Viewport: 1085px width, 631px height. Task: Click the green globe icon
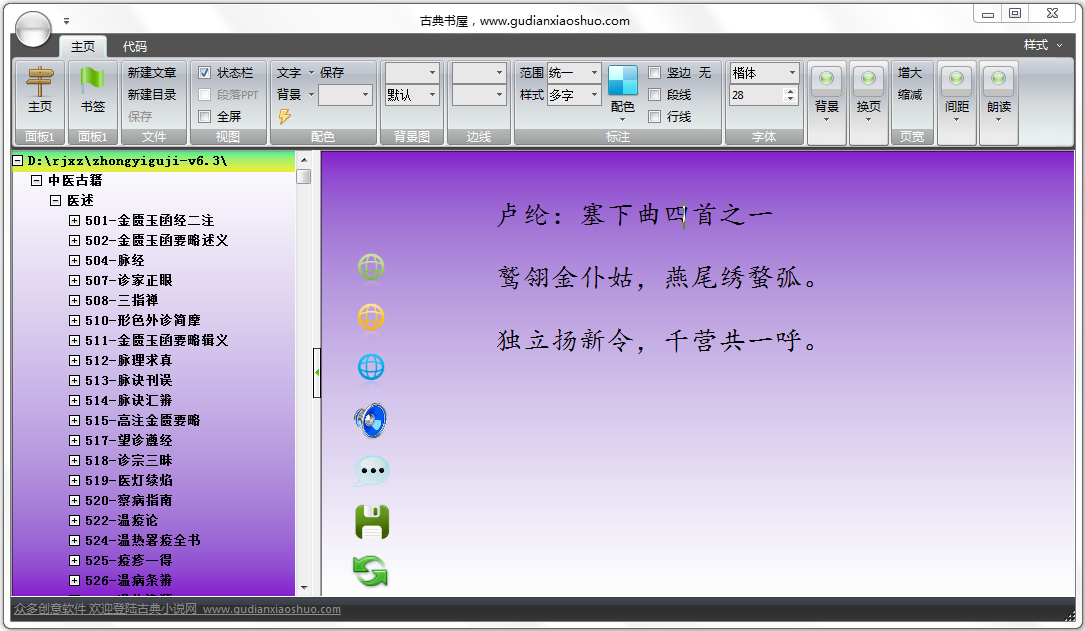pos(372,267)
